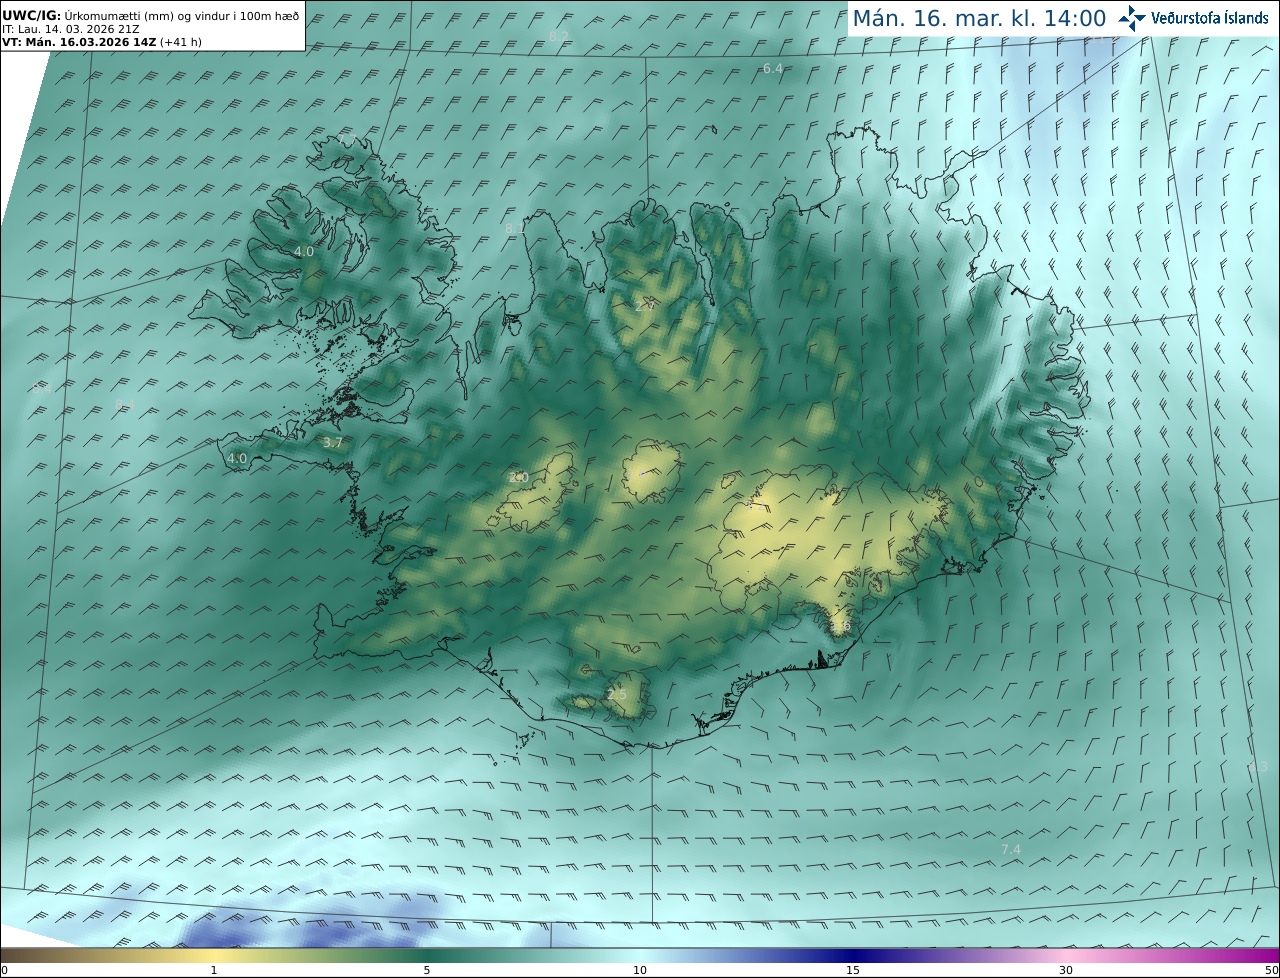Click the yellow section of the color bar
The height and width of the screenshot is (978, 1280).
pos(214,956)
